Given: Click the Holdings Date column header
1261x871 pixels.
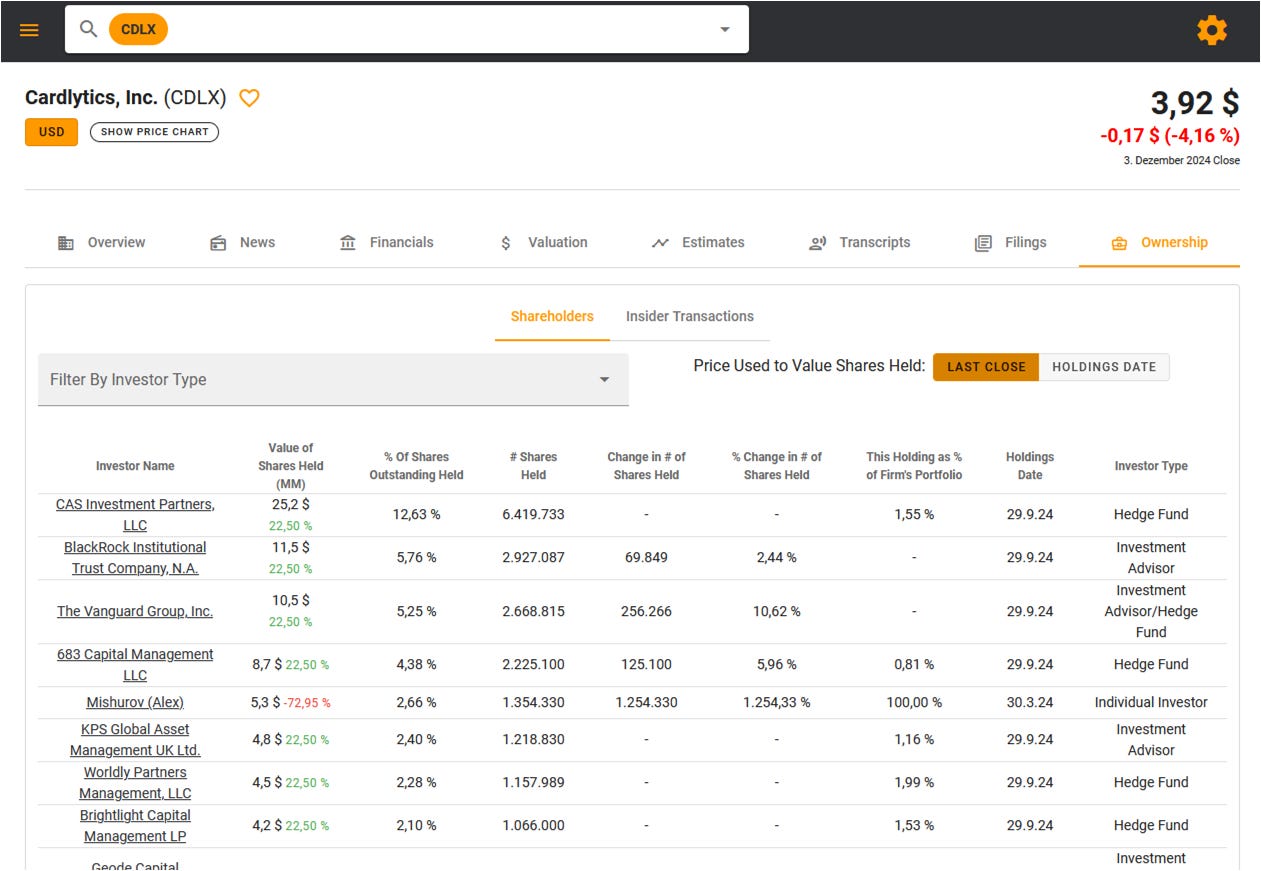Looking at the screenshot, I should click(1030, 466).
